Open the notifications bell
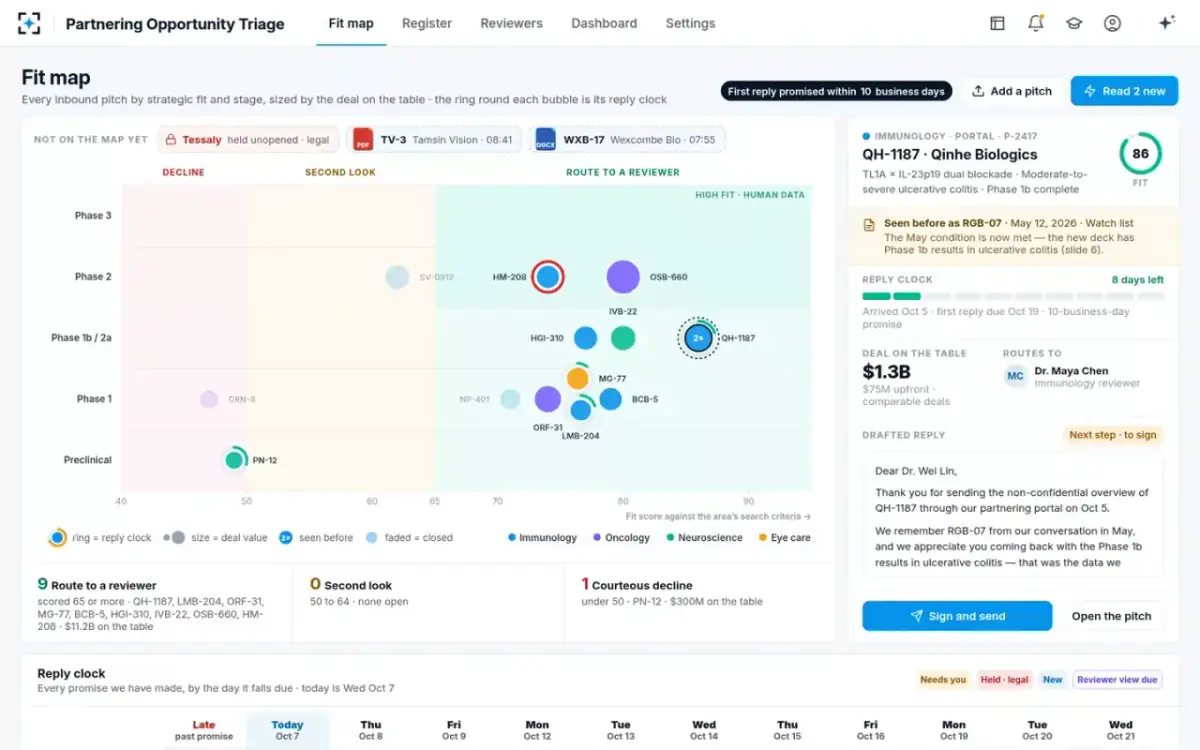Image resolution: width=1200 pixels, height=750 pixels. point(1036,23)
